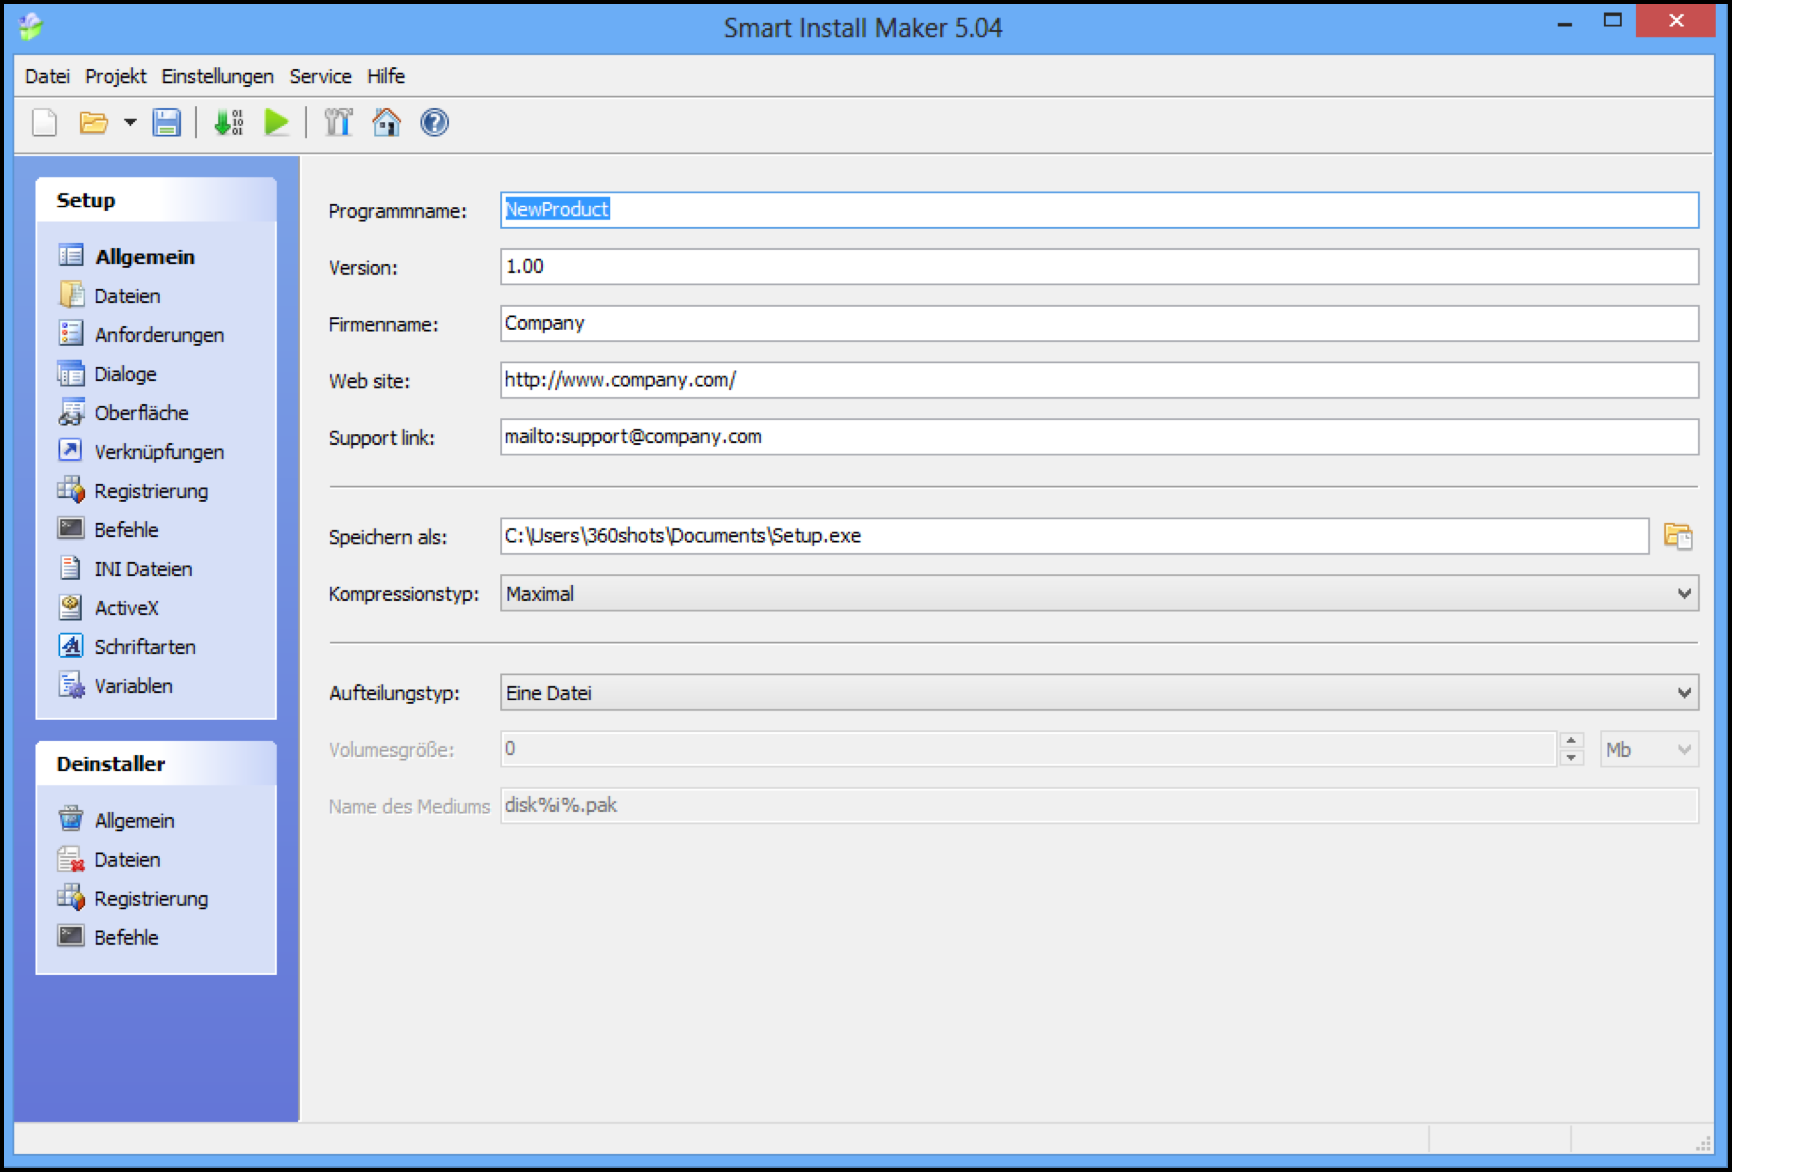Open the Projekt menu
This screenshot has height=1176, width=1816.
point(115,76)
